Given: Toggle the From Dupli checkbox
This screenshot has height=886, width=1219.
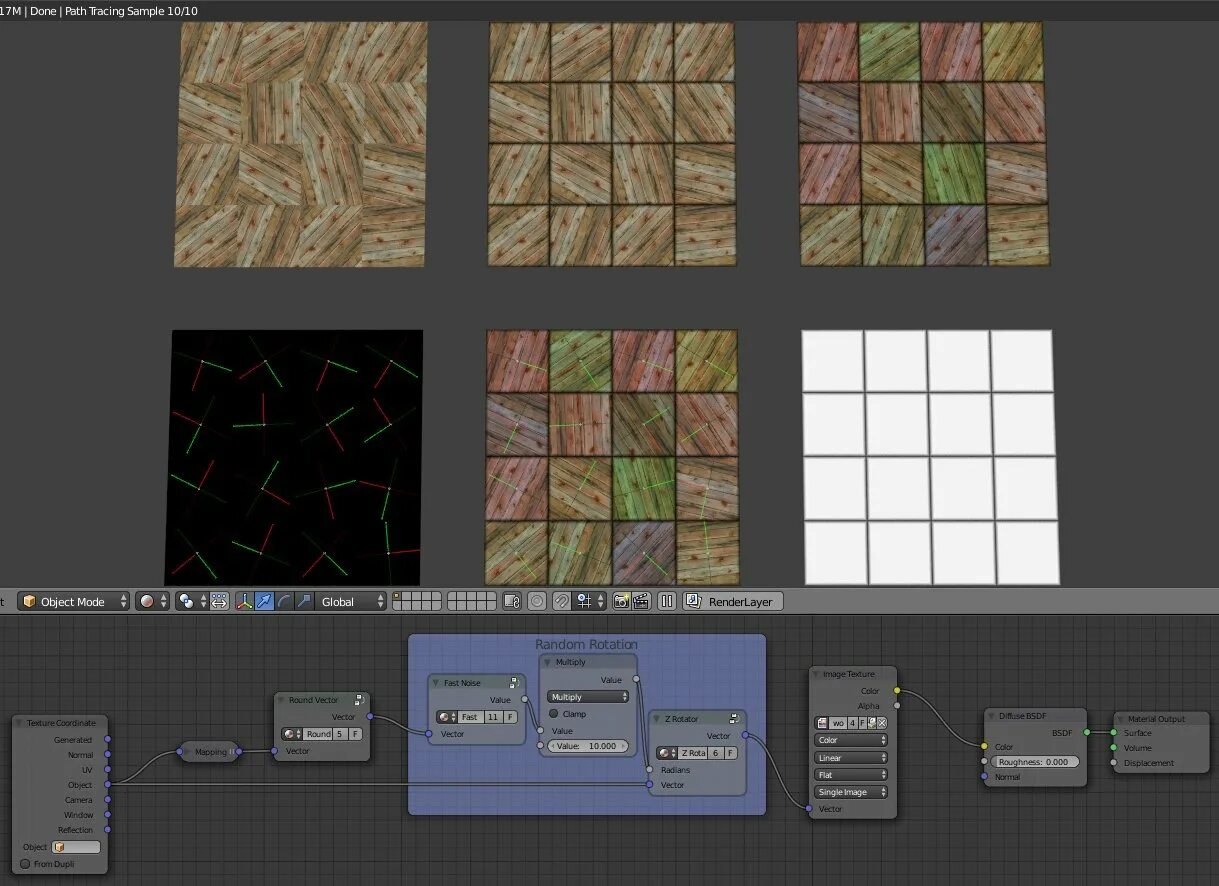Looking at the screenshot, I should [x=26, y=864].
